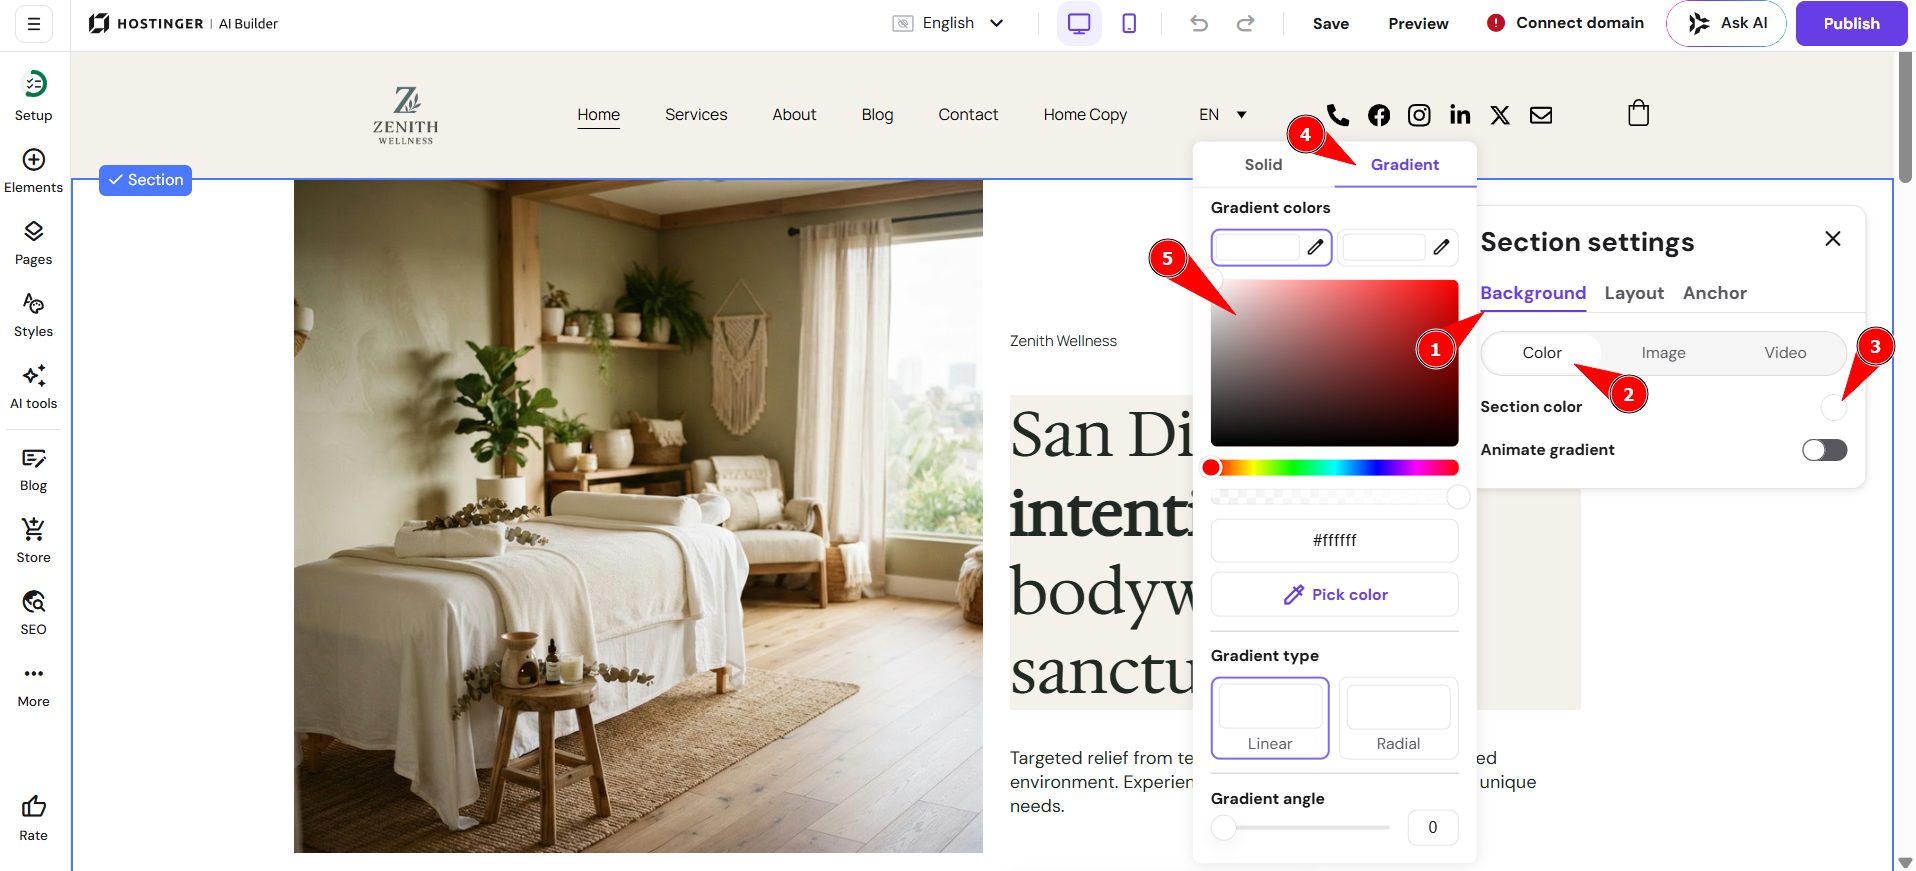Click the Publish button
The width and height of the screenshot is (1916, 871).
[1851, 23]
